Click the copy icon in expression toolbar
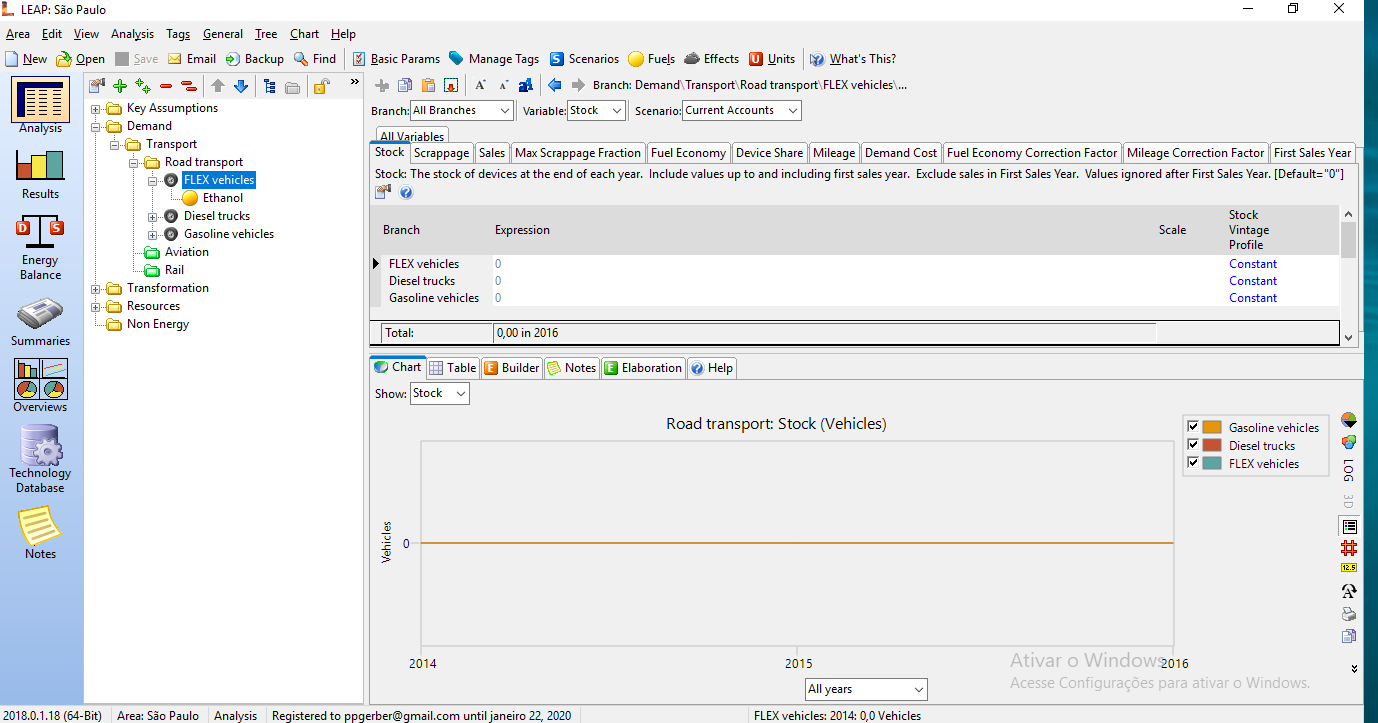 tap(405, 85)
